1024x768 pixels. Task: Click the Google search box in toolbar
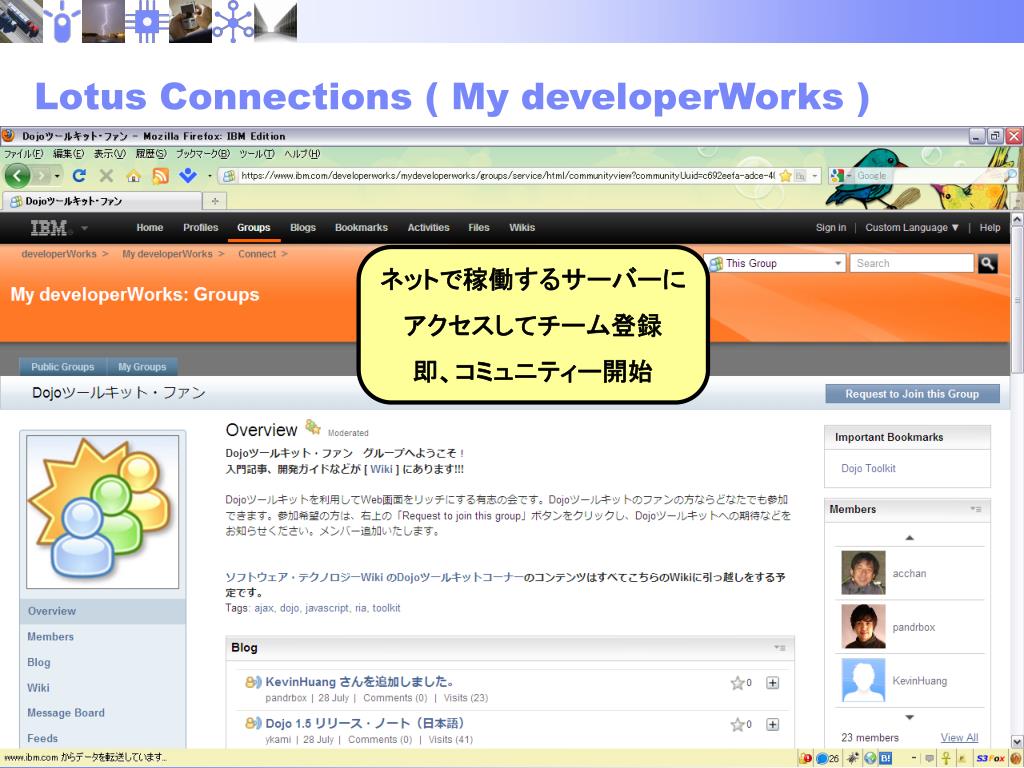tap(931, 176)
